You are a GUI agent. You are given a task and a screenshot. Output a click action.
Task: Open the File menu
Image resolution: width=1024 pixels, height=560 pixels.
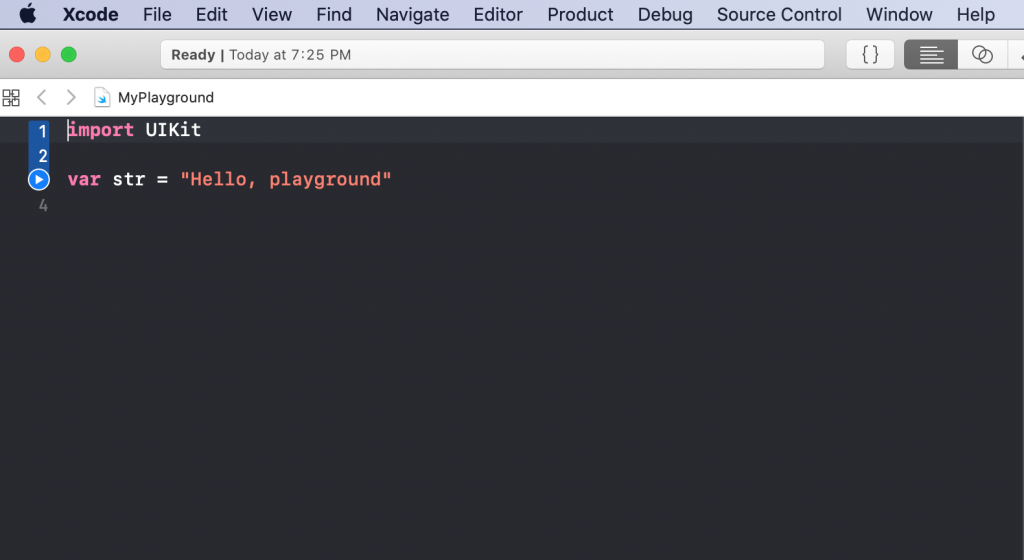point(157,14)
